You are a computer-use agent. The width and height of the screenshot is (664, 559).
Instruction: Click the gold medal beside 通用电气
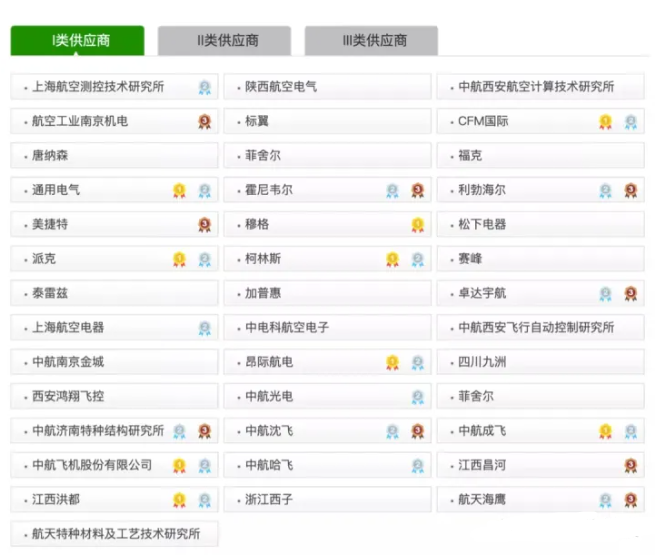coord(180,191)
